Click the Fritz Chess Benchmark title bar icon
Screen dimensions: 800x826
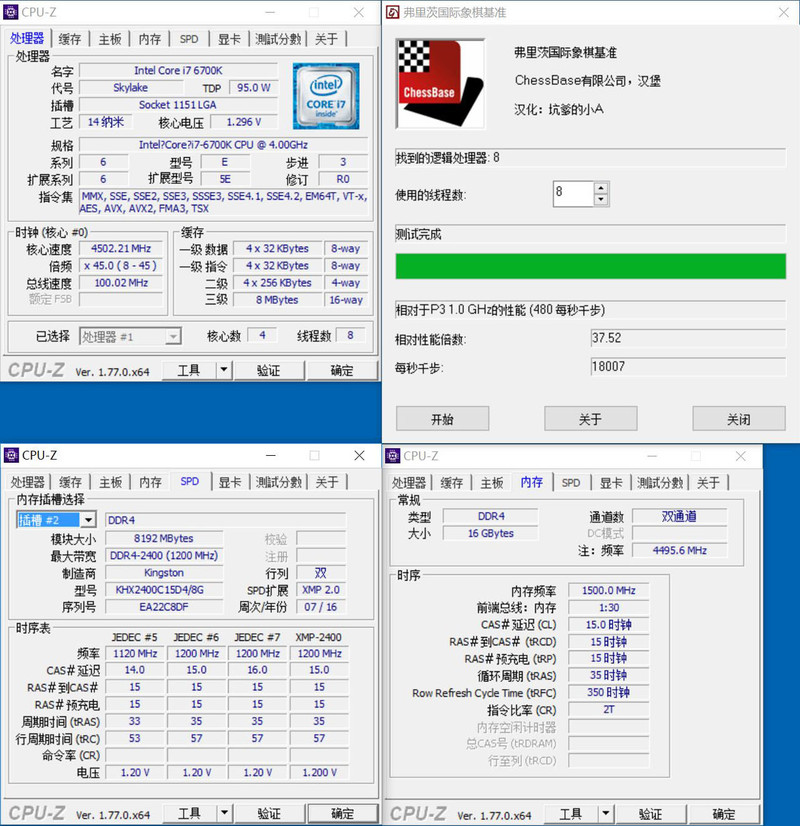(x=393, y=12)
